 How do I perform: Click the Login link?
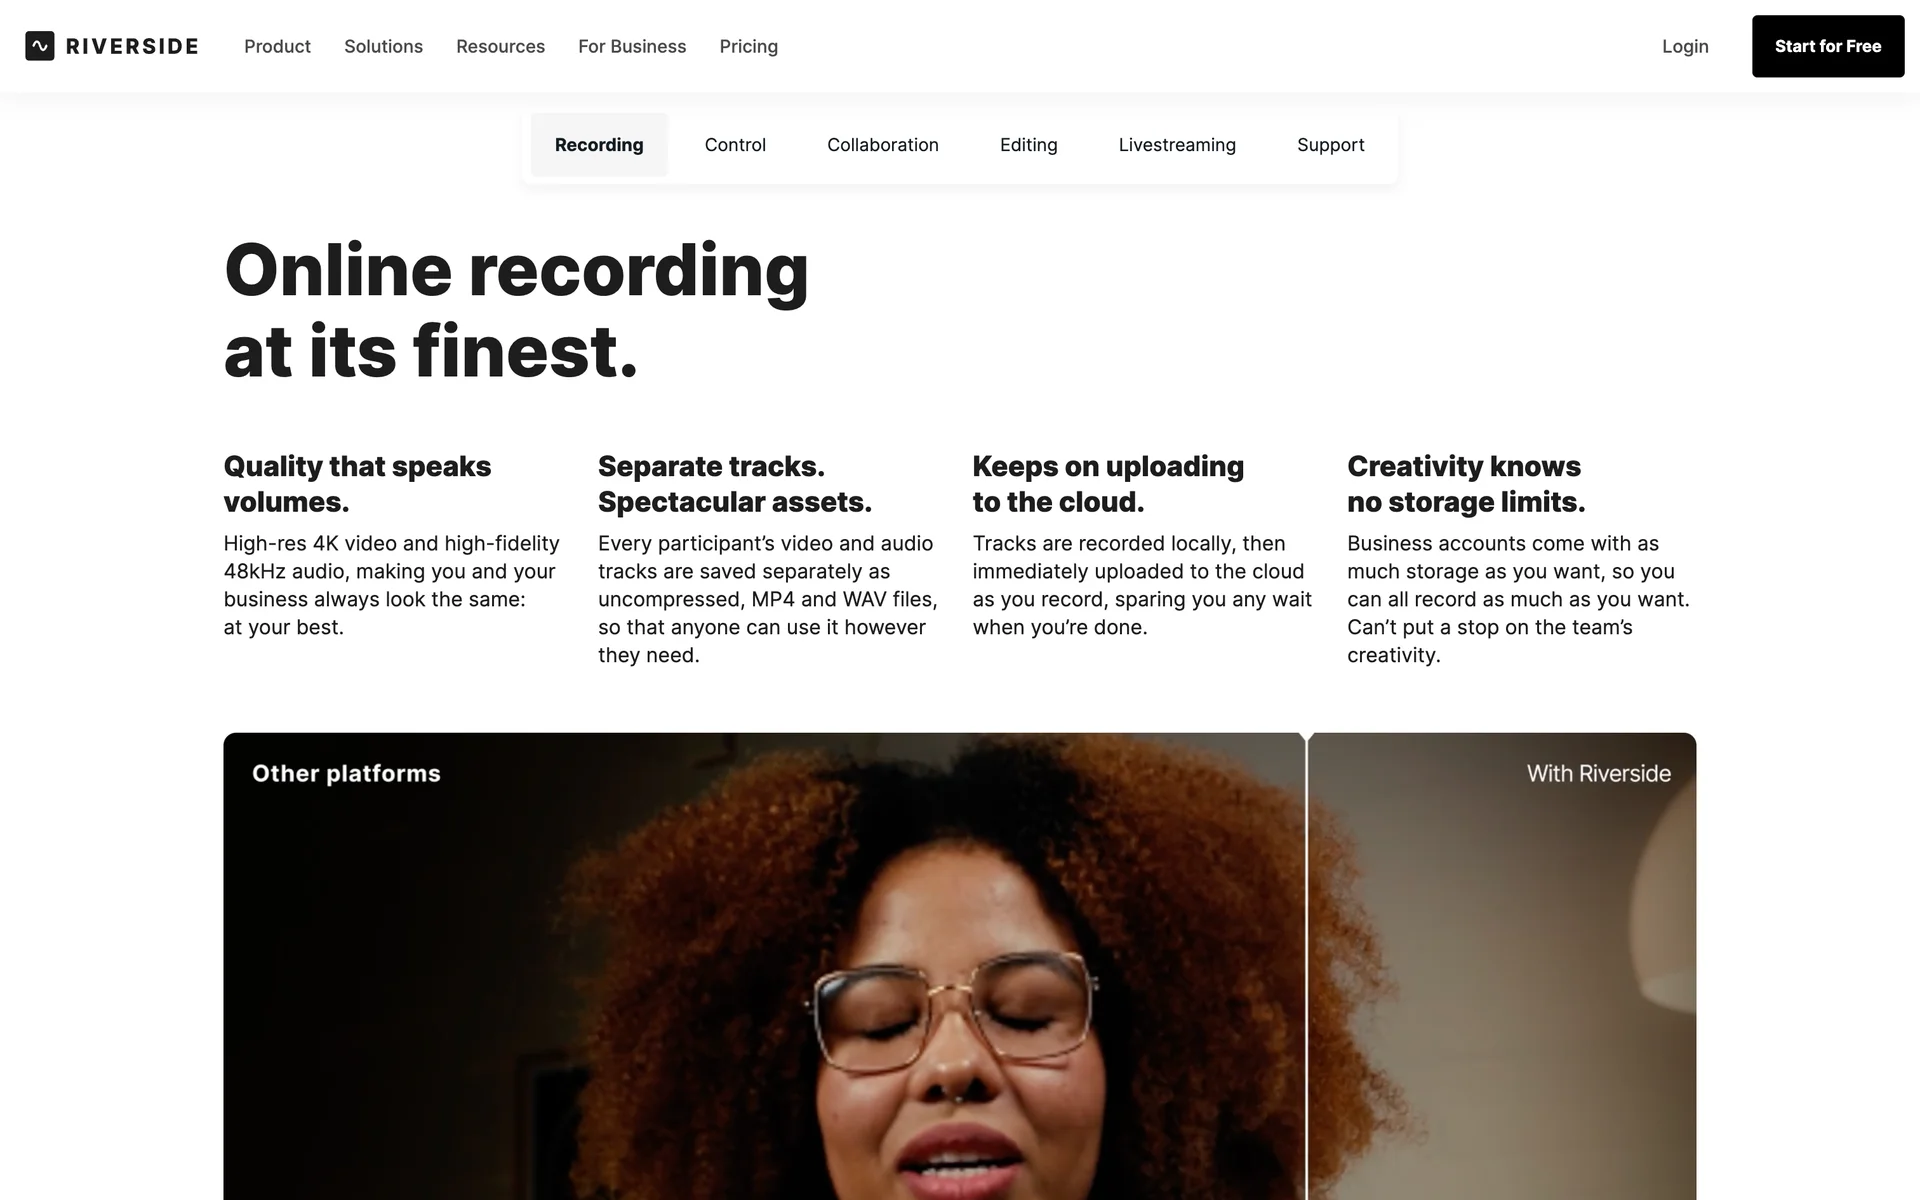pyautogui.click(x=1685, y=46)
